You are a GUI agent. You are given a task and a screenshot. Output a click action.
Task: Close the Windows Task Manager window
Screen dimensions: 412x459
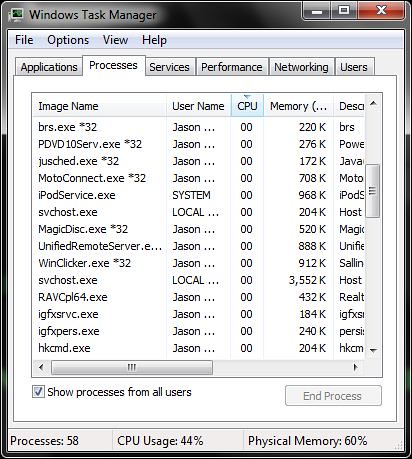pos(381,11)
